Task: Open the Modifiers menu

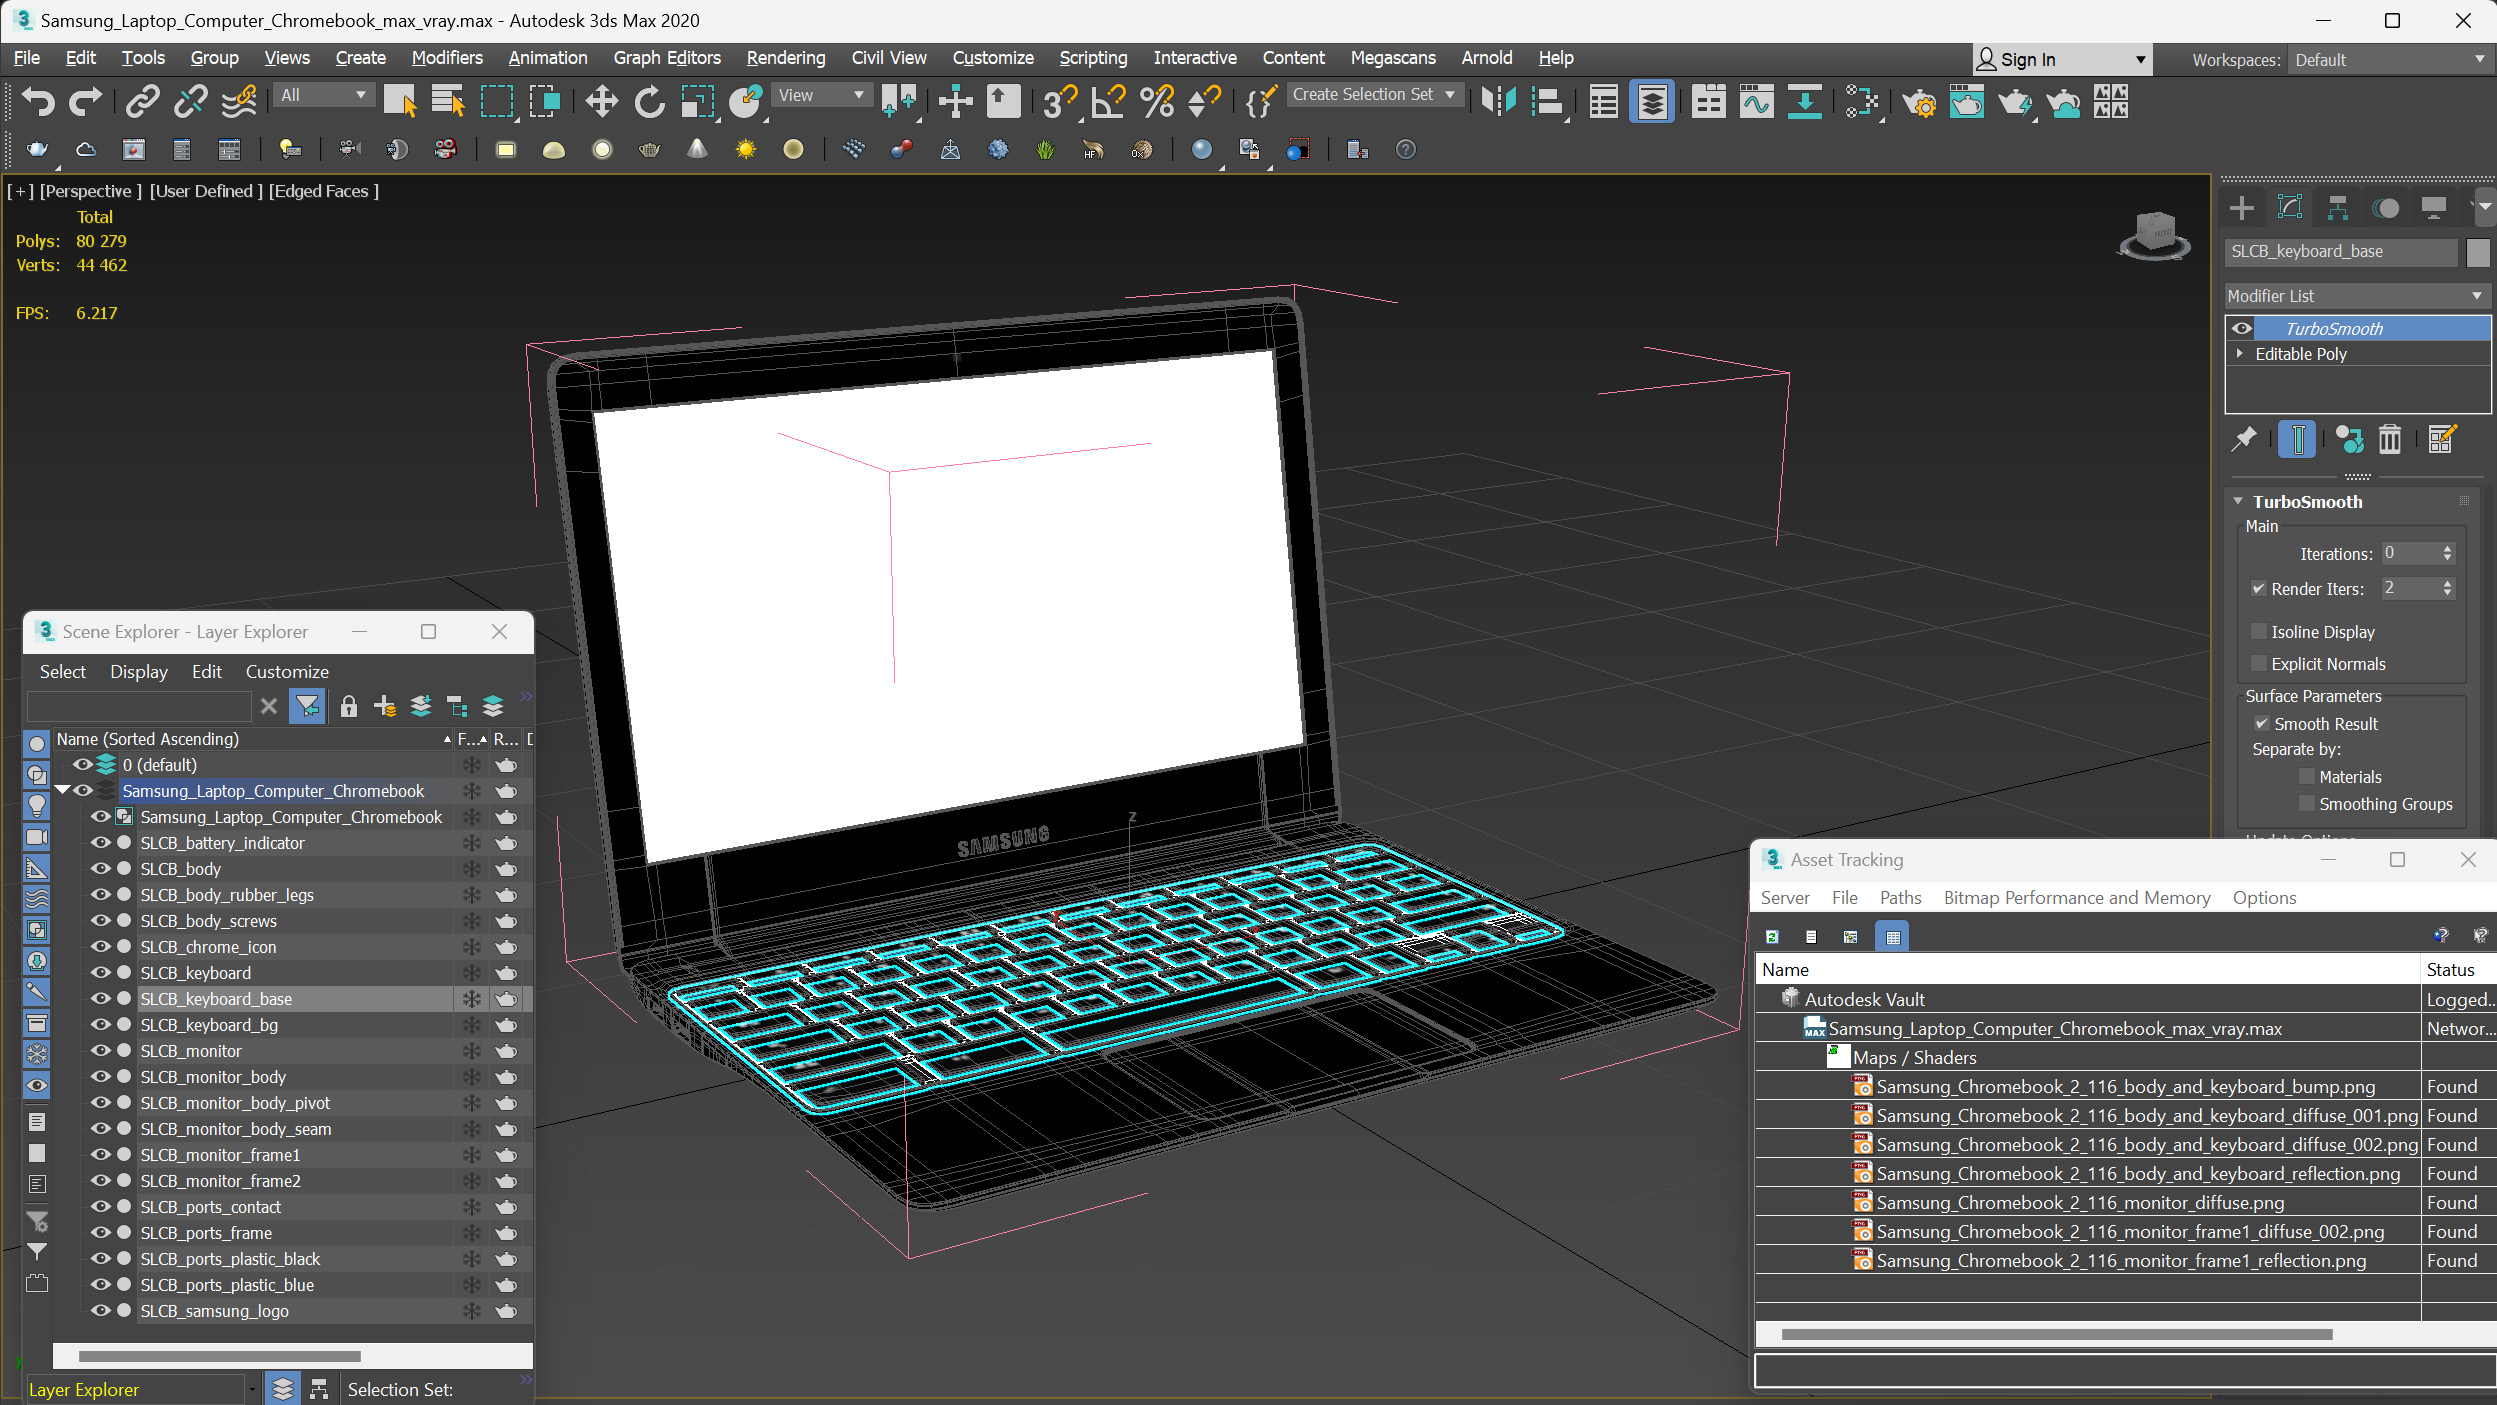Action: click(x=447, y=58)
